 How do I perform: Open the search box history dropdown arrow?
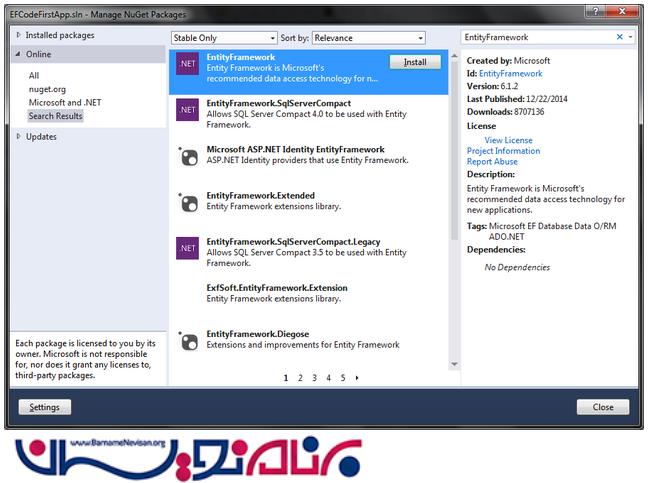point(630,37)
